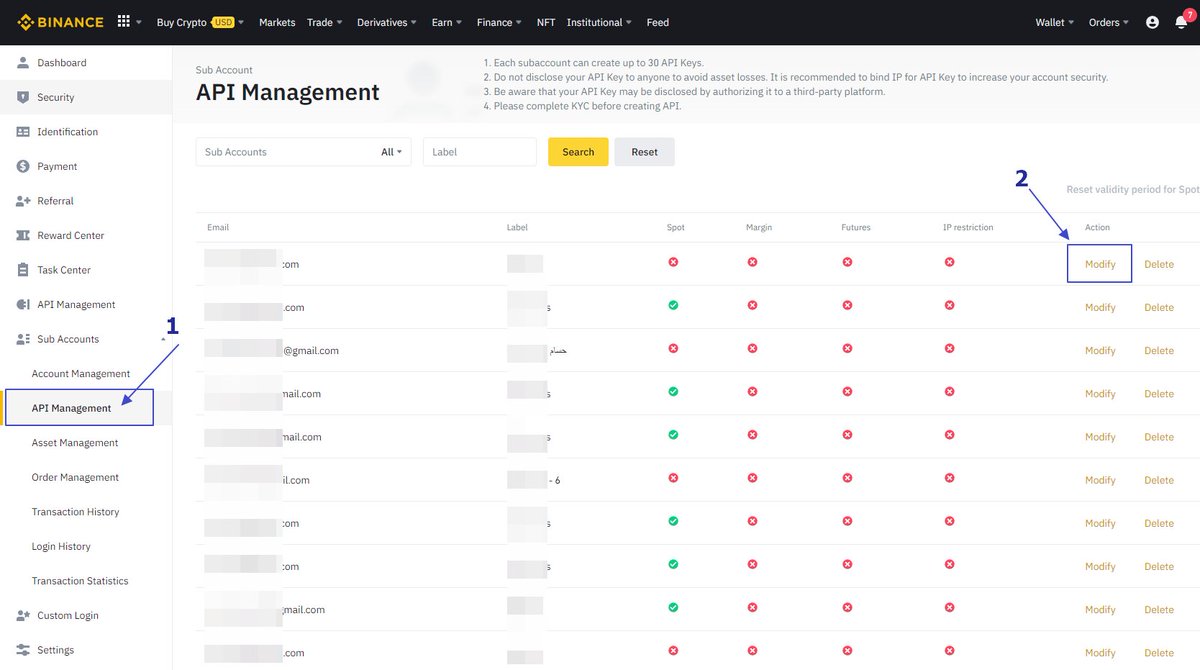This screenshot has width=1200, height=670.
Task: Click the Reward Center ticket icon
Action: 23,235
